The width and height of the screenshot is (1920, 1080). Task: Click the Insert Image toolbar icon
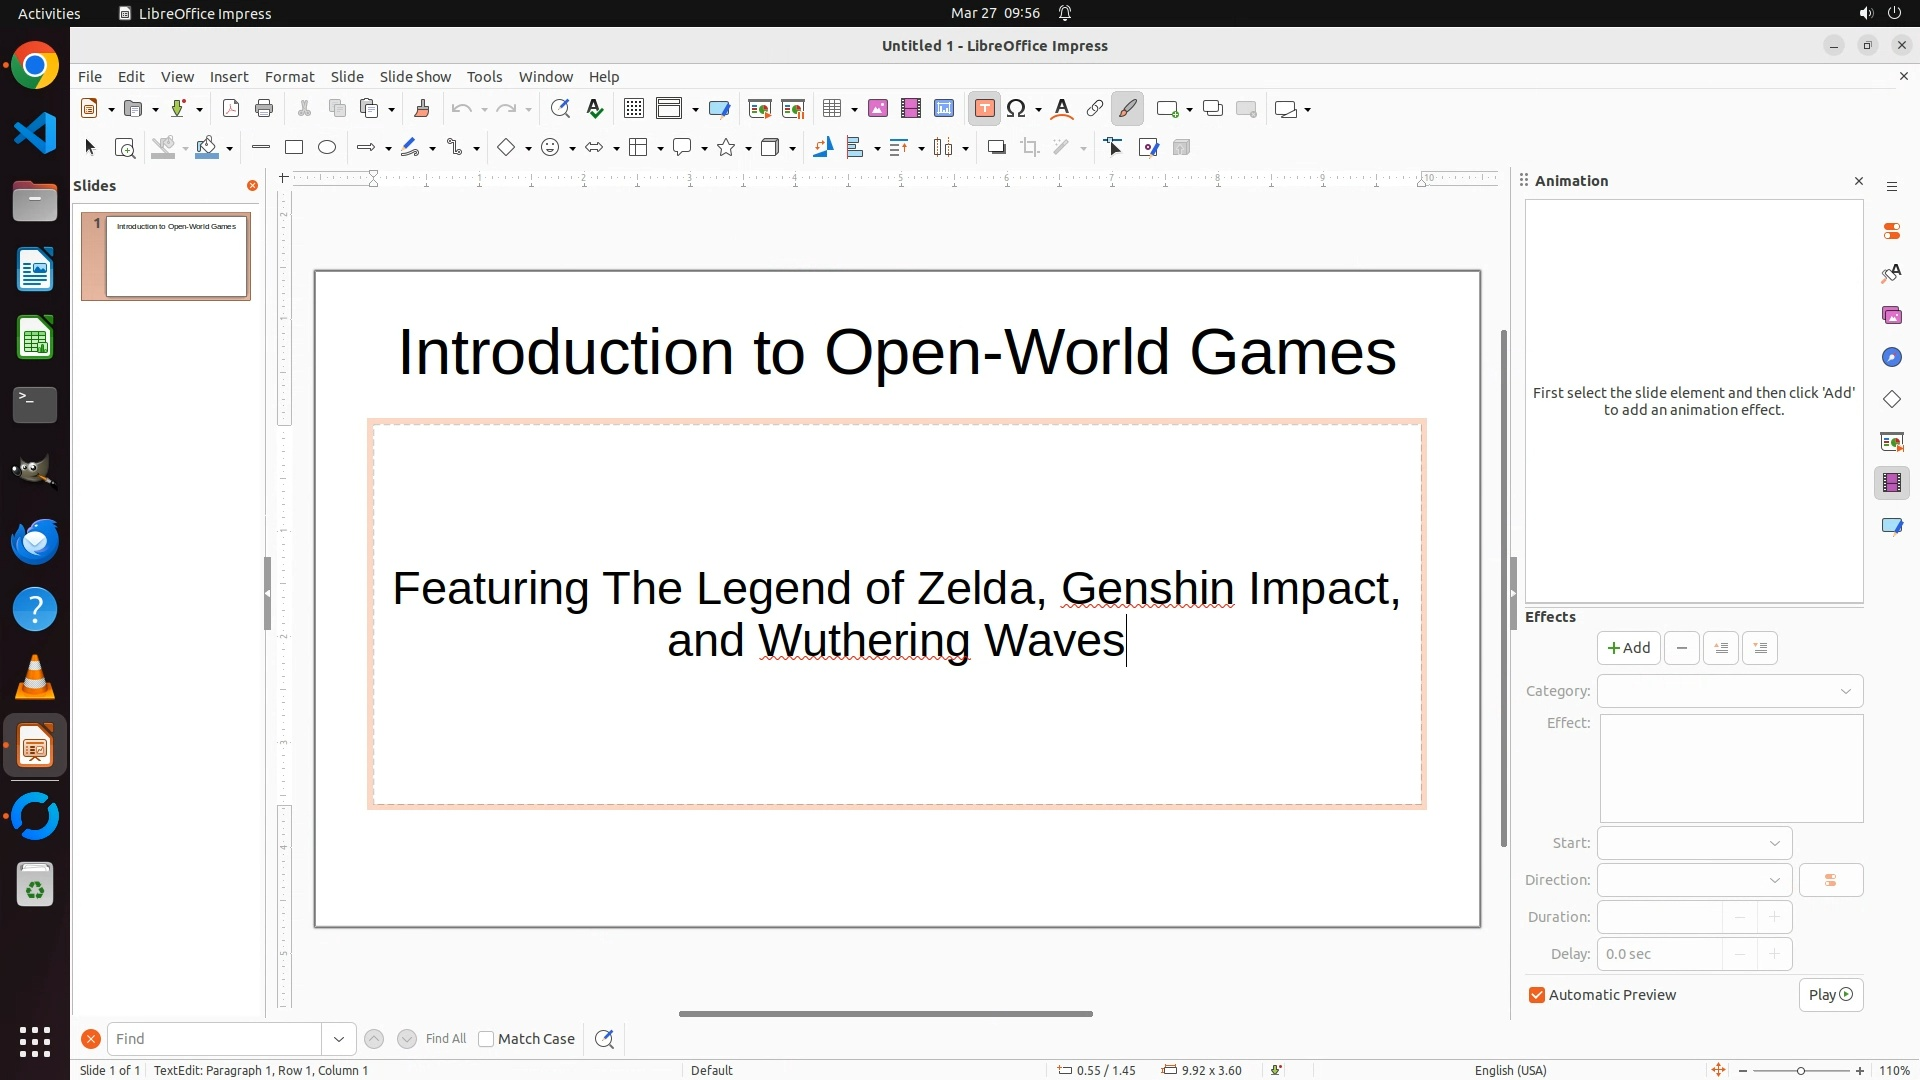tap(878, 109)
